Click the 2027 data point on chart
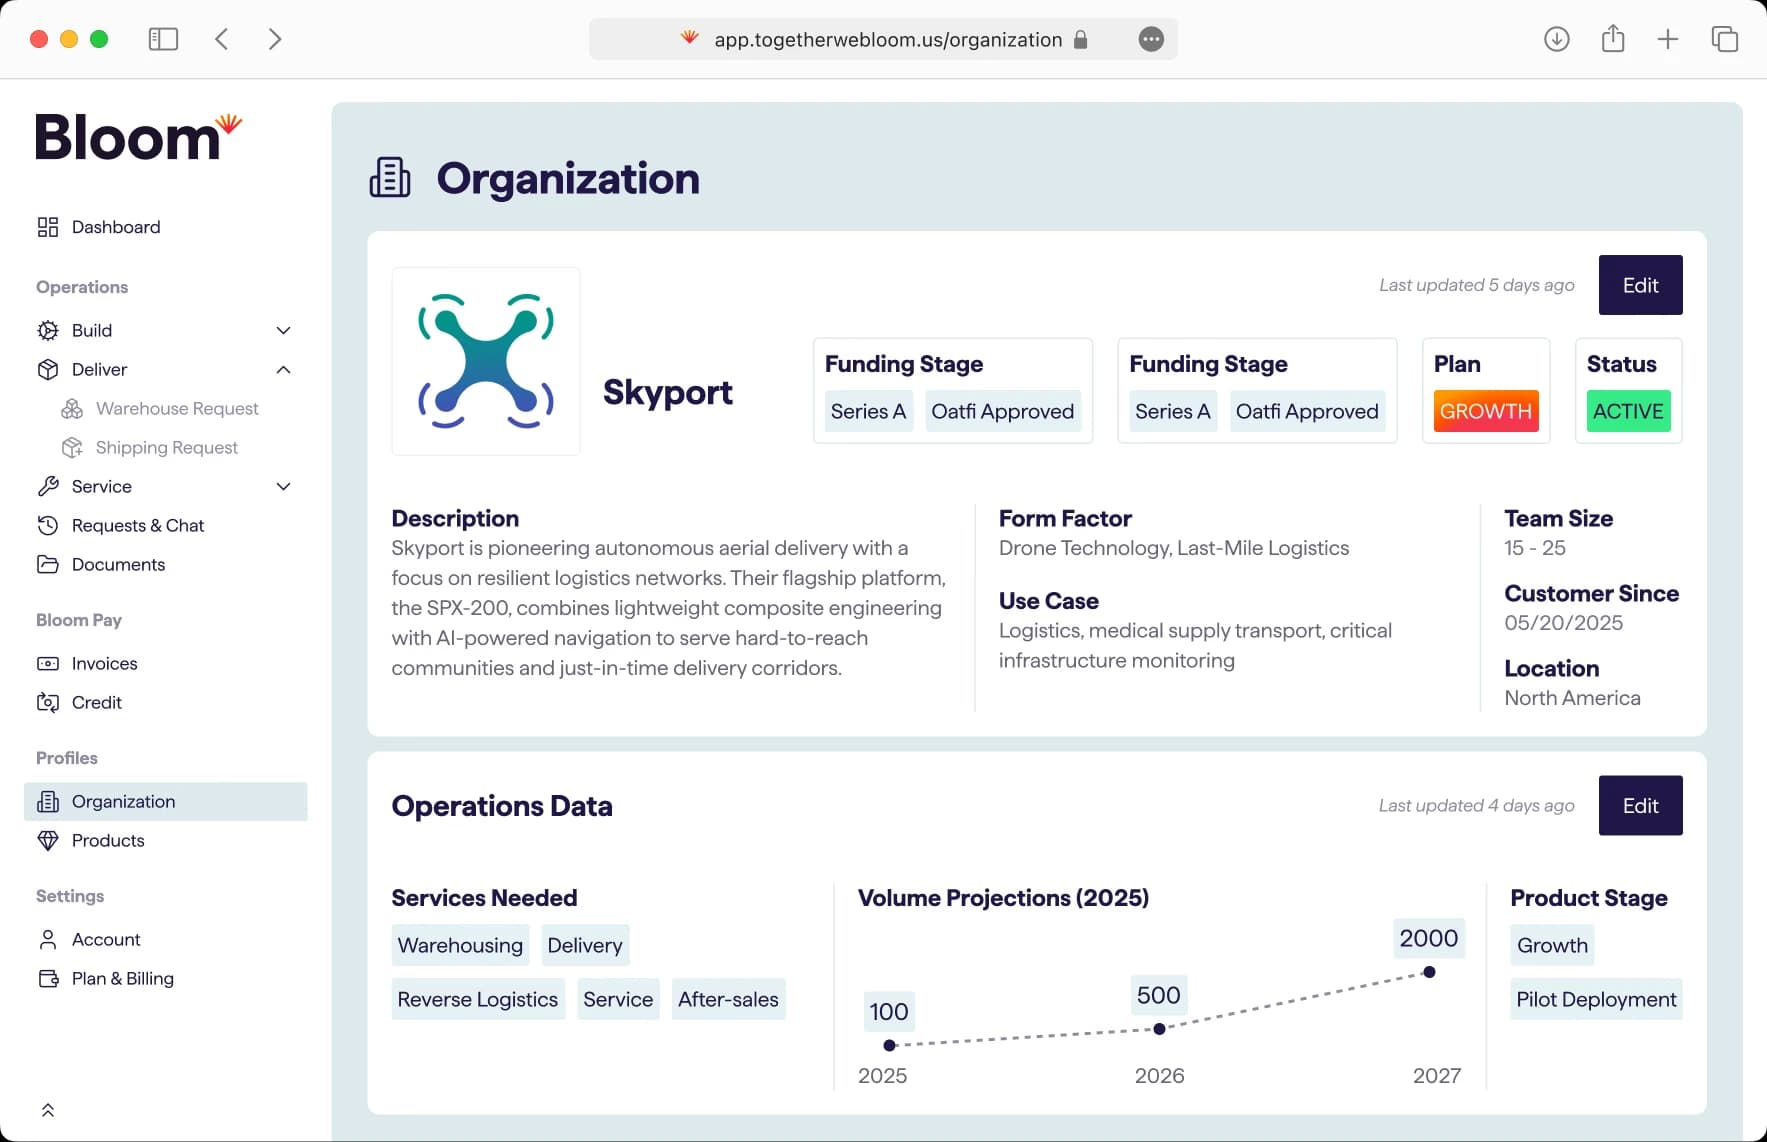1767x1142 pixels. pyautogui.click(x=1429, y=972)
